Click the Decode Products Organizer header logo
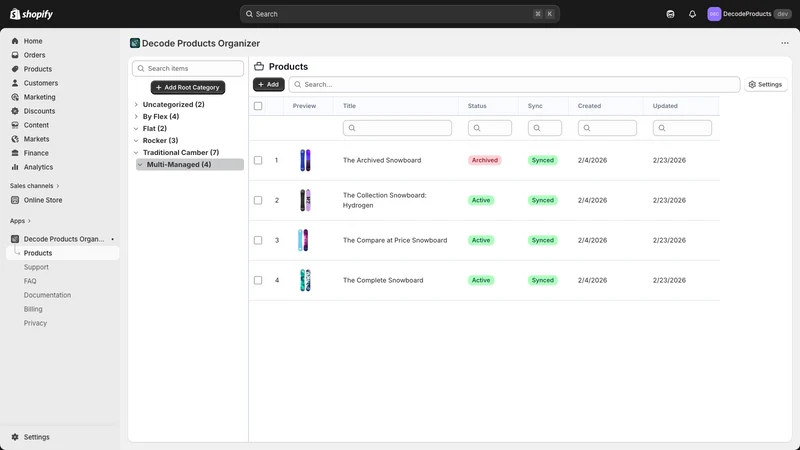Screen dimensions: 800x450 [135, 43]
